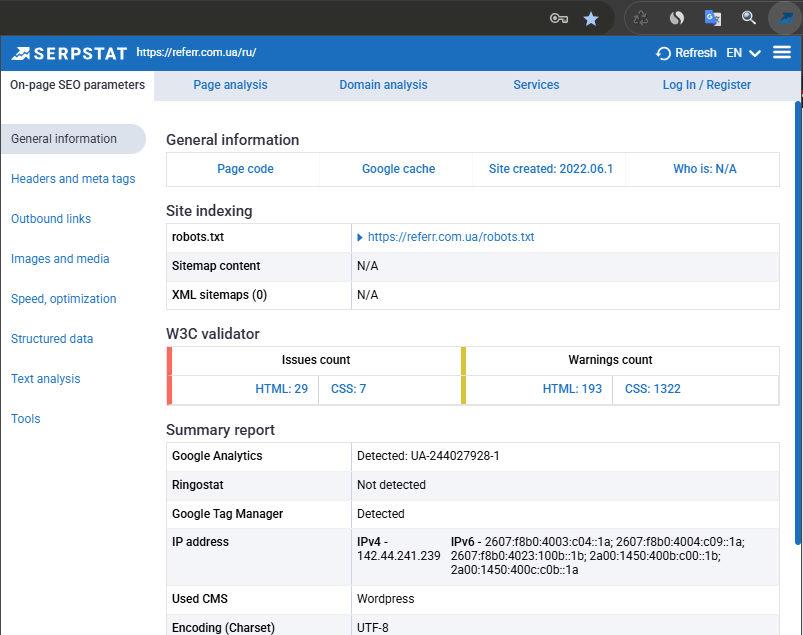The width and height of the screenshot is (803, 635).
Task: Click the Google Analytics UA-244027928-1 value
Action: pyautogui.click(x=428, y=456)
